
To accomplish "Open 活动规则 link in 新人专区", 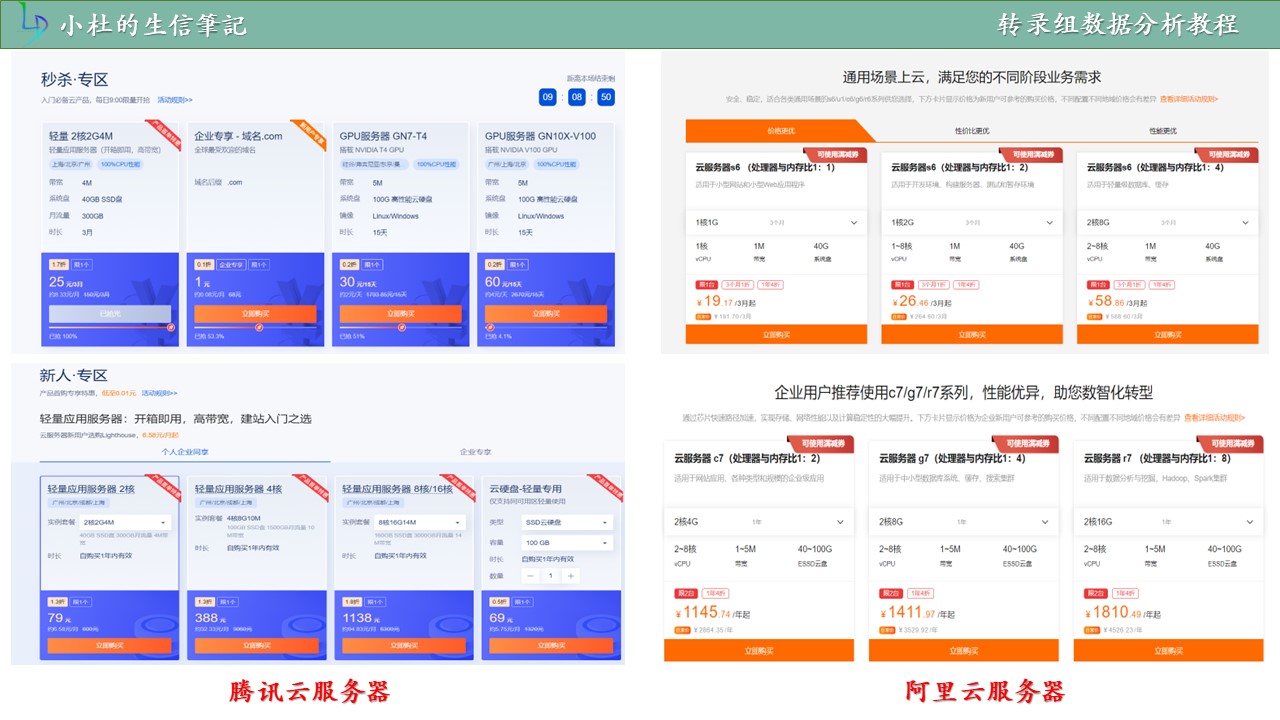I will [x=159, y=393].
